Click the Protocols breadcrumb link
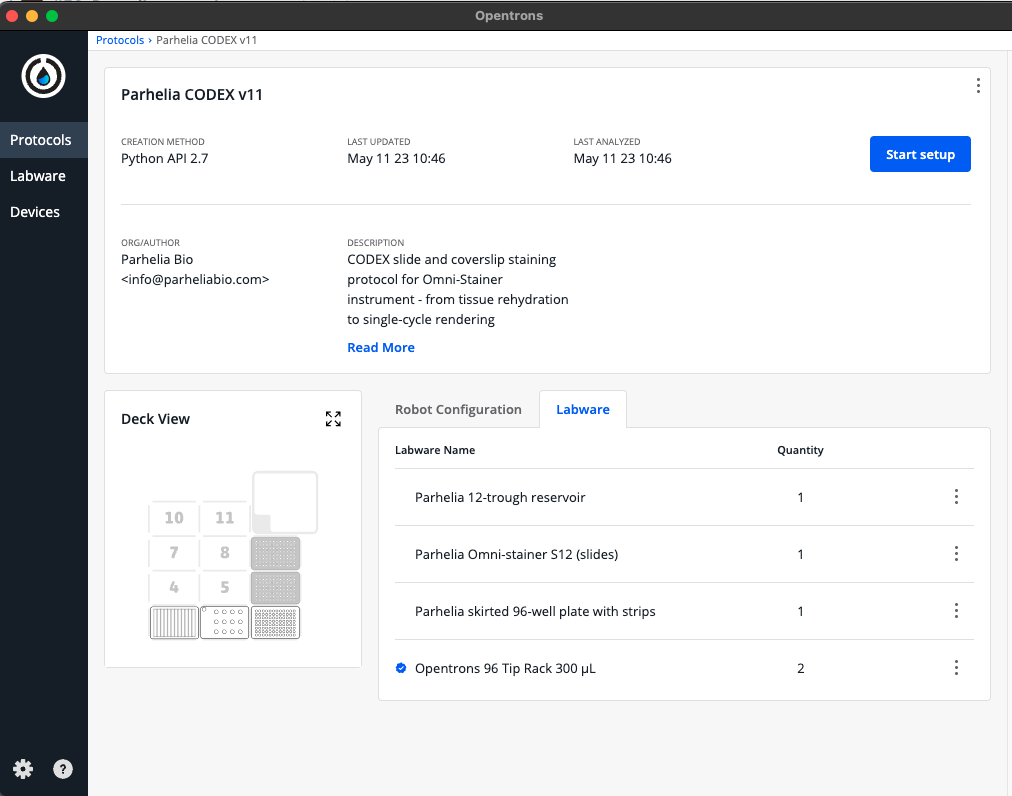The height and width of the screenshot is (796, 1012). (x=120, y=40)
